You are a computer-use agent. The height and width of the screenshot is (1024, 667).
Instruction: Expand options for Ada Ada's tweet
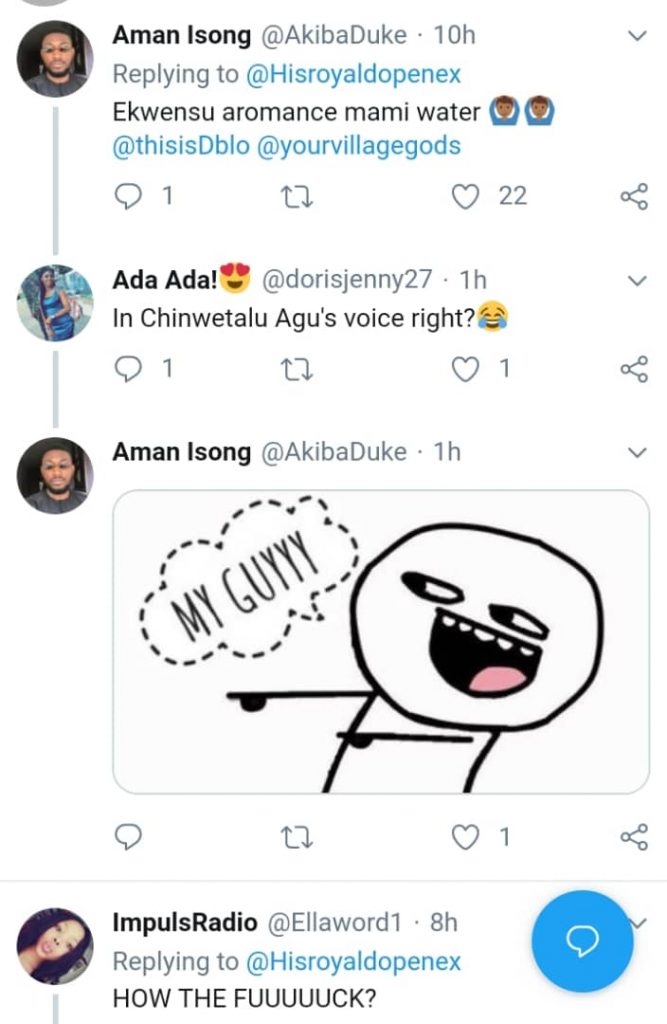(636, 281)
